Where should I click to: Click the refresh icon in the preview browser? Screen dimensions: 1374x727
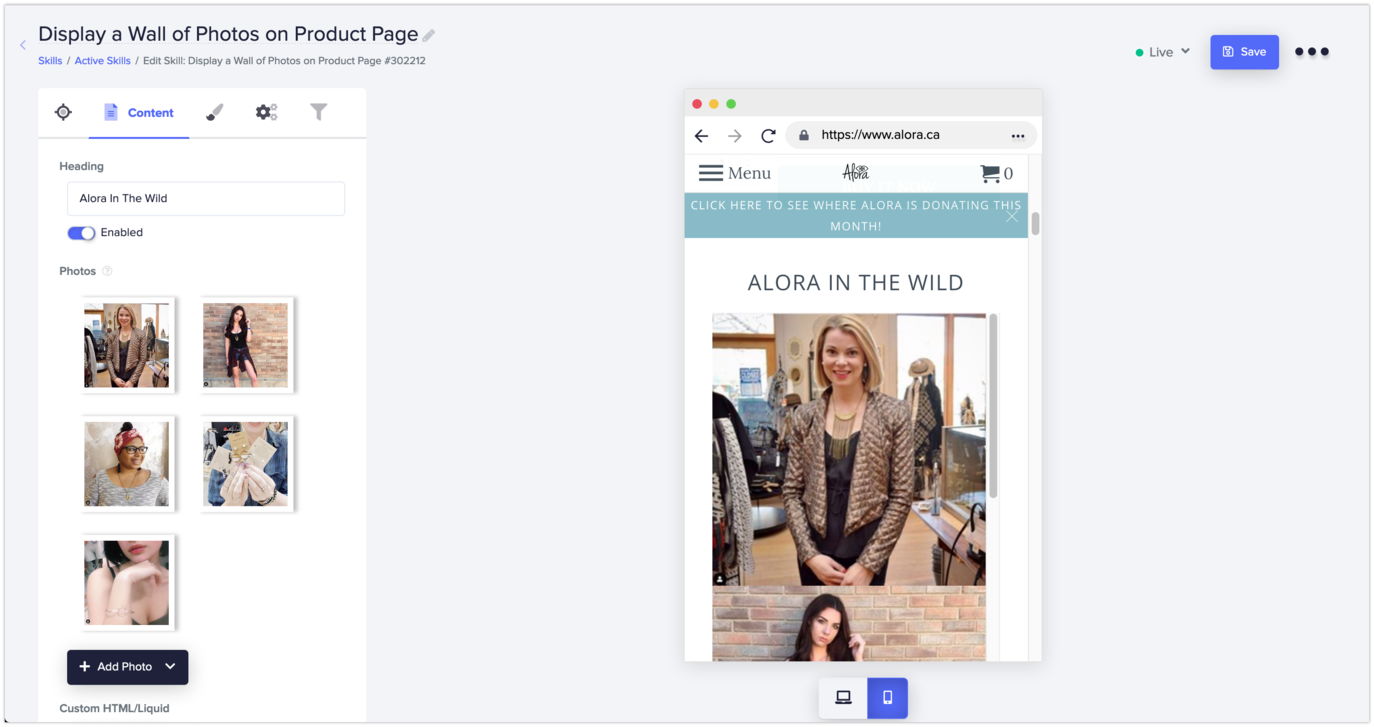click(x=767, y=135)
